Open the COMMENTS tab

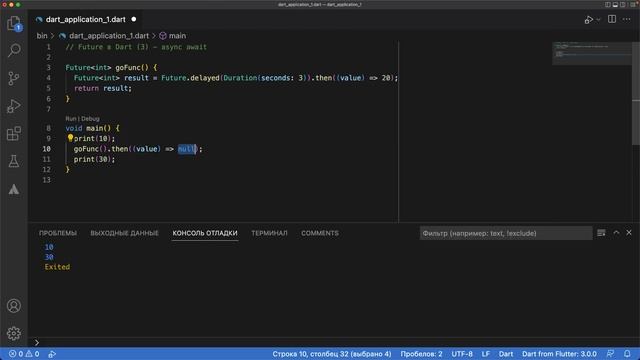320,233
